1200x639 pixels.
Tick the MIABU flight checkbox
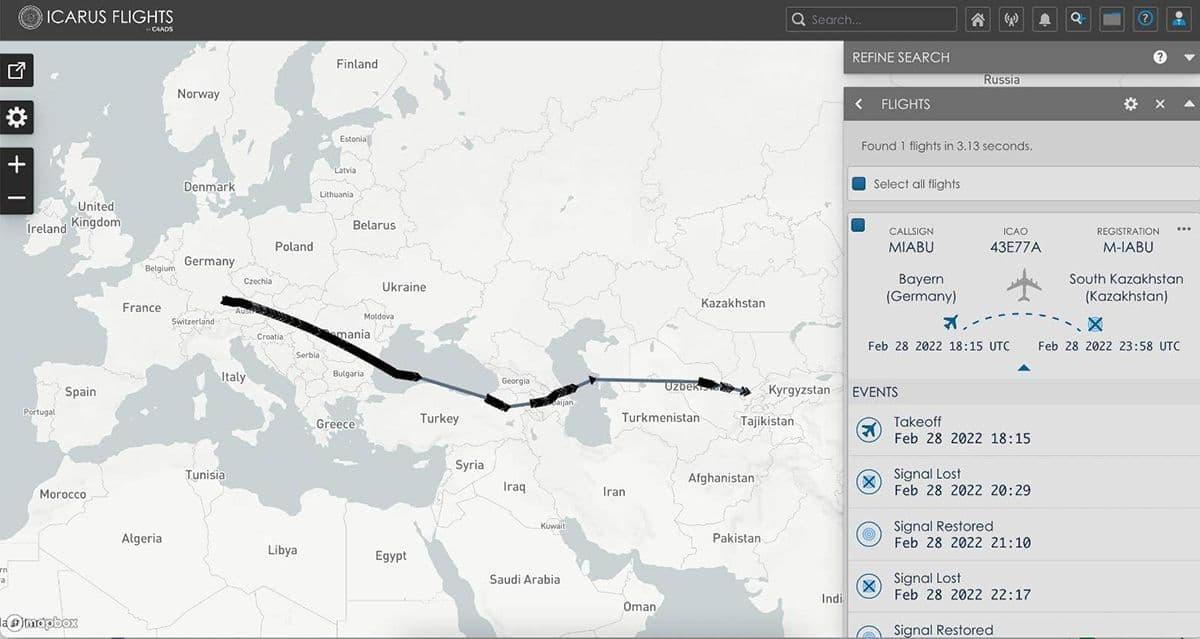pos(857,226)
